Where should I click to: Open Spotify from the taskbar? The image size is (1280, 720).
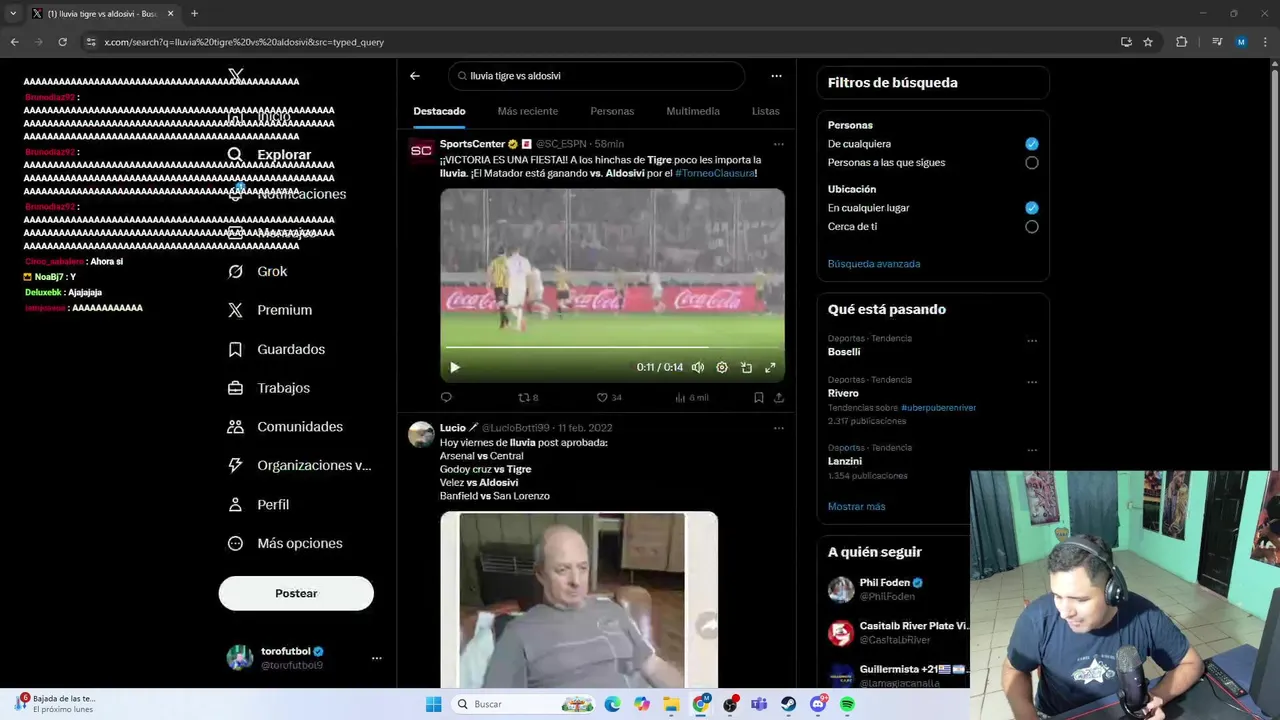tap(847, 704)
